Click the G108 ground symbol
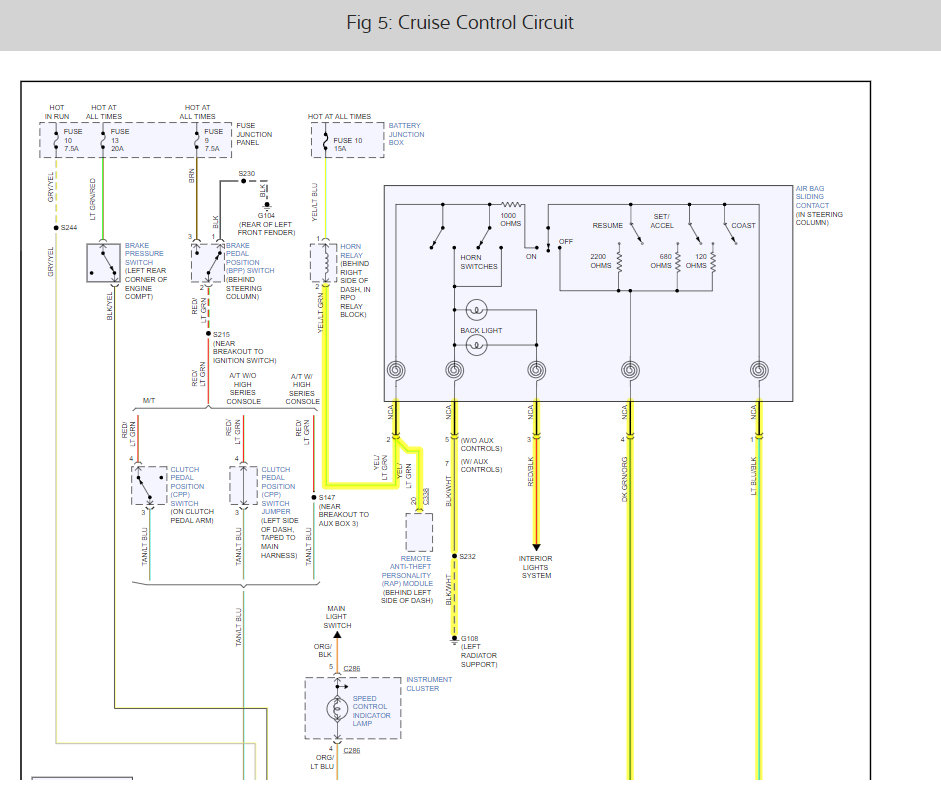Image resolution: width=941 pixels, height=804 pixels. (x=454, y=640)
